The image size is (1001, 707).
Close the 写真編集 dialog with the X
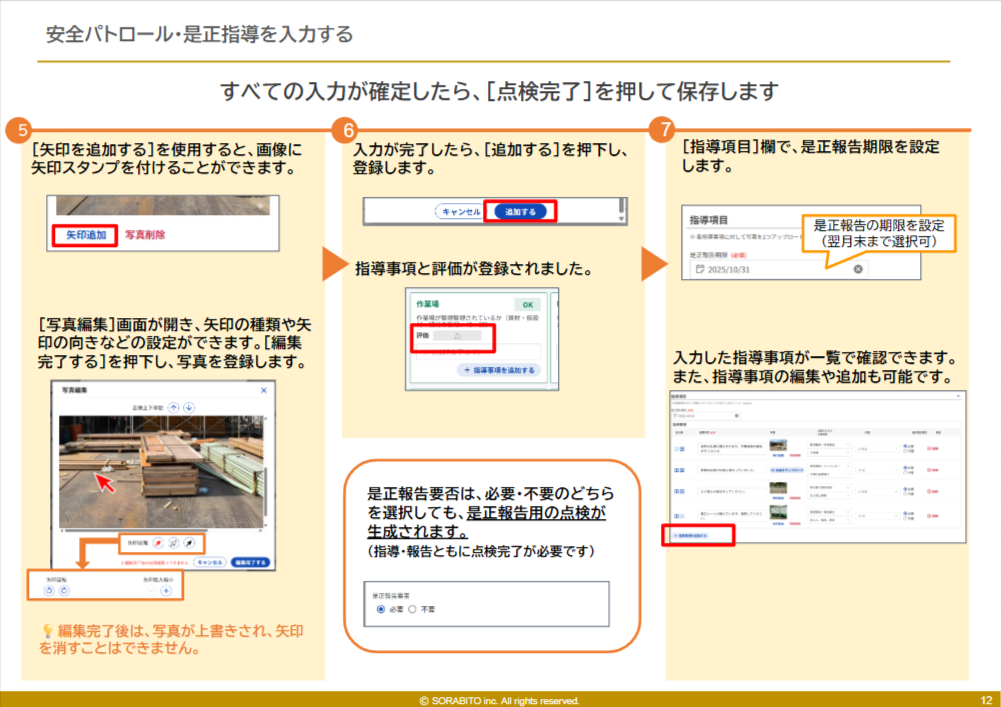264,390
